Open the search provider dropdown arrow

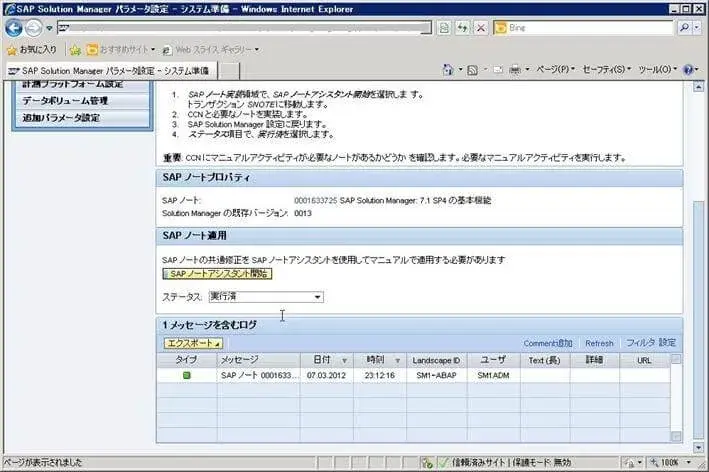[x=697, y=28]
